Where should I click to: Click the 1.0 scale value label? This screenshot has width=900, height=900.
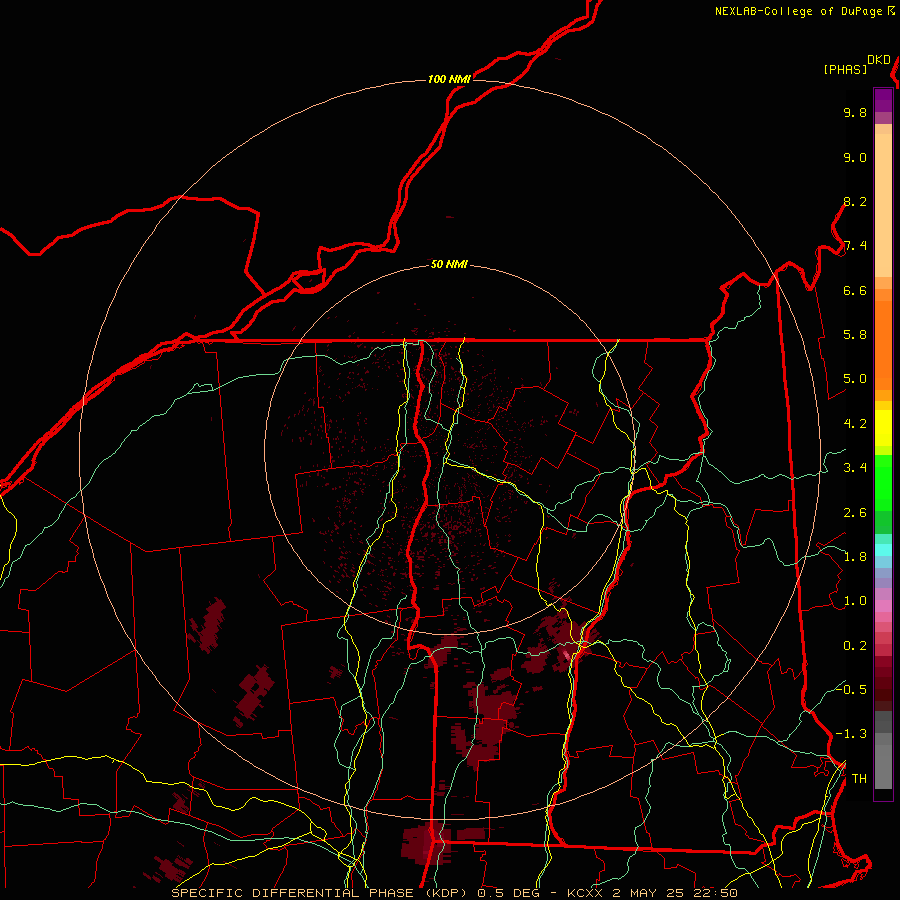click(855, 602)
